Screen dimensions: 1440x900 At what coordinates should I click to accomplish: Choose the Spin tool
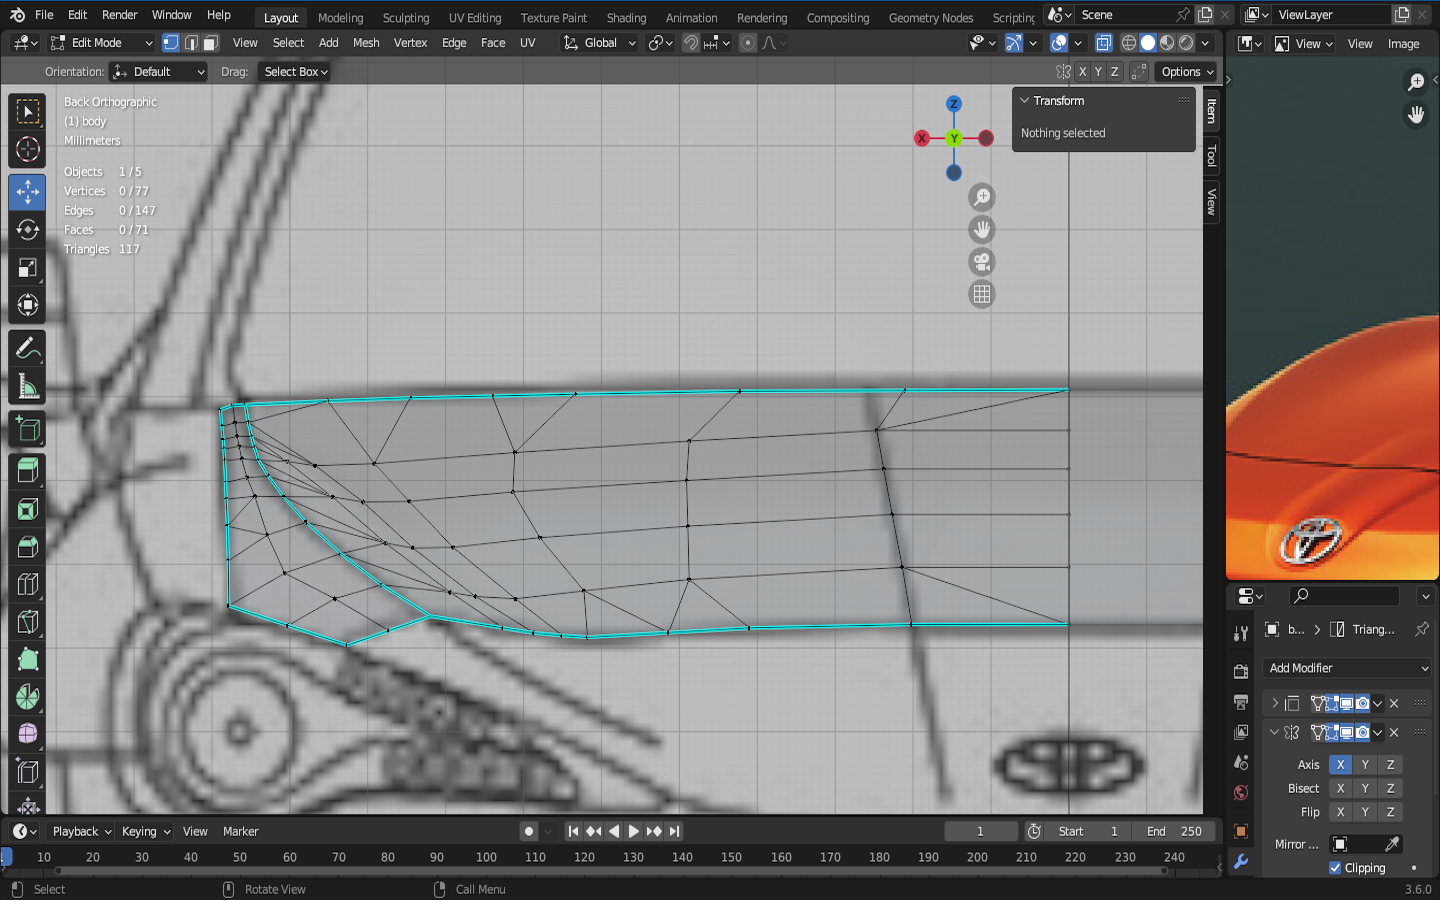[x=28, y=697]
